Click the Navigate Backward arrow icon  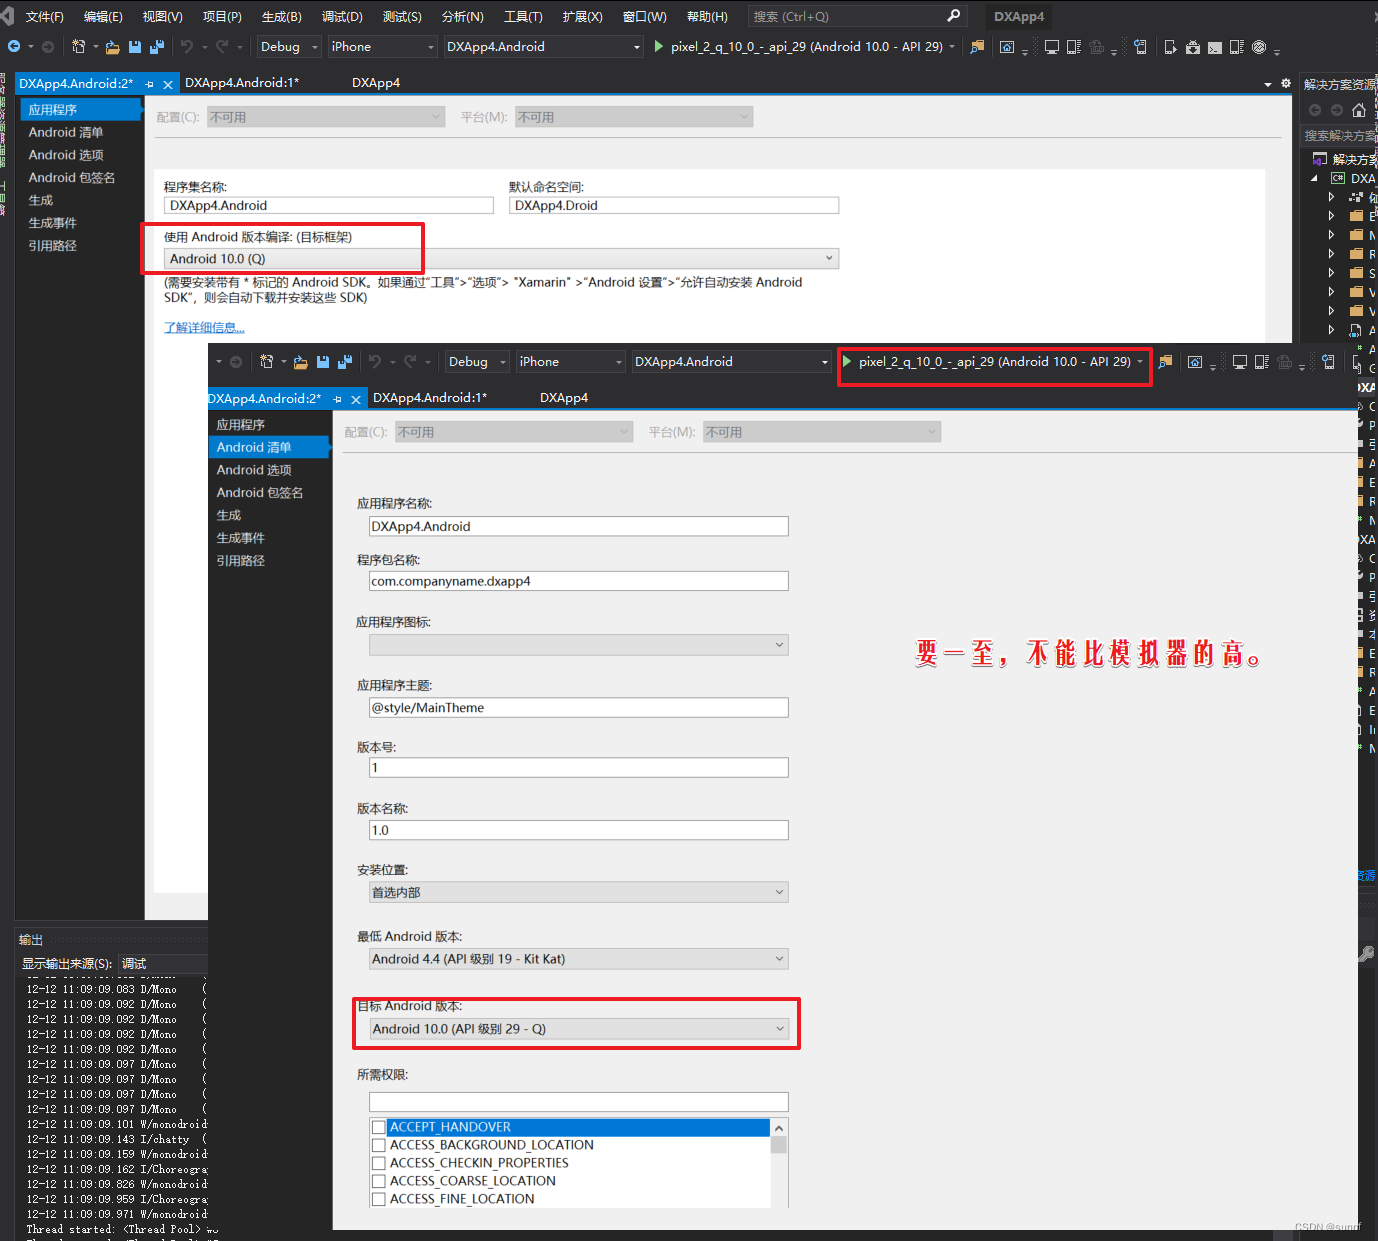(x=15, y=46)
